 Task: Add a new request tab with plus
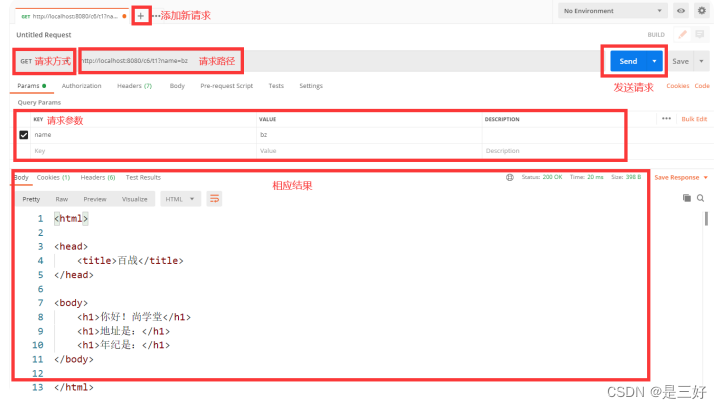141,16
